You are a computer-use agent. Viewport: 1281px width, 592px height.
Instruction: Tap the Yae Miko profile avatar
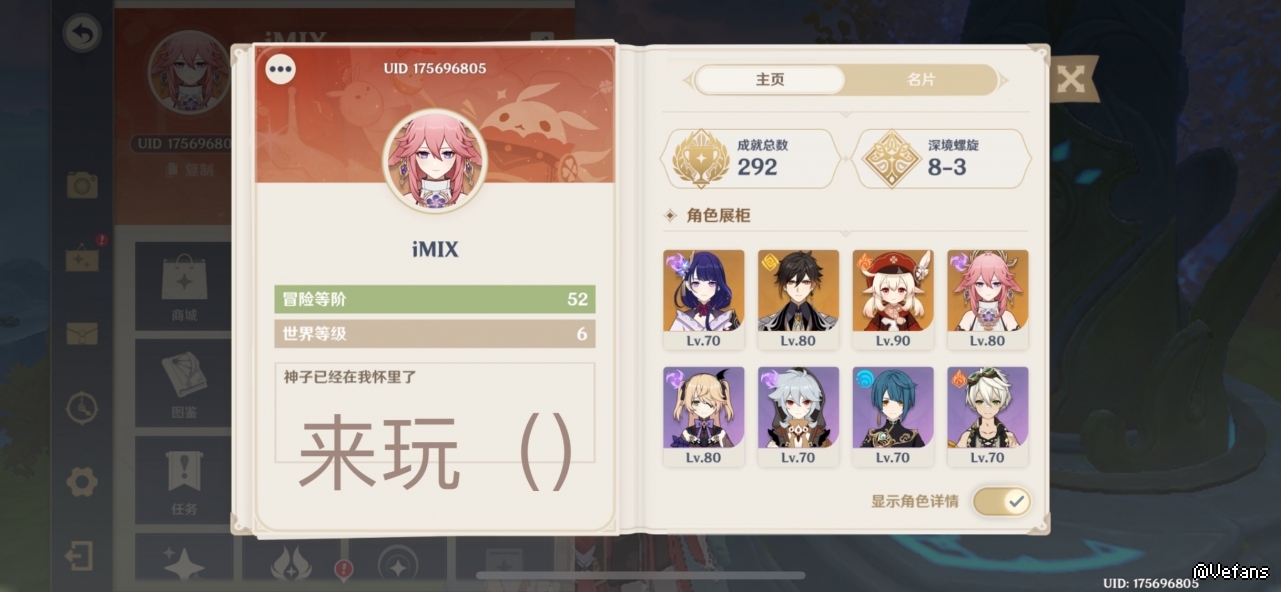[435, 161]
